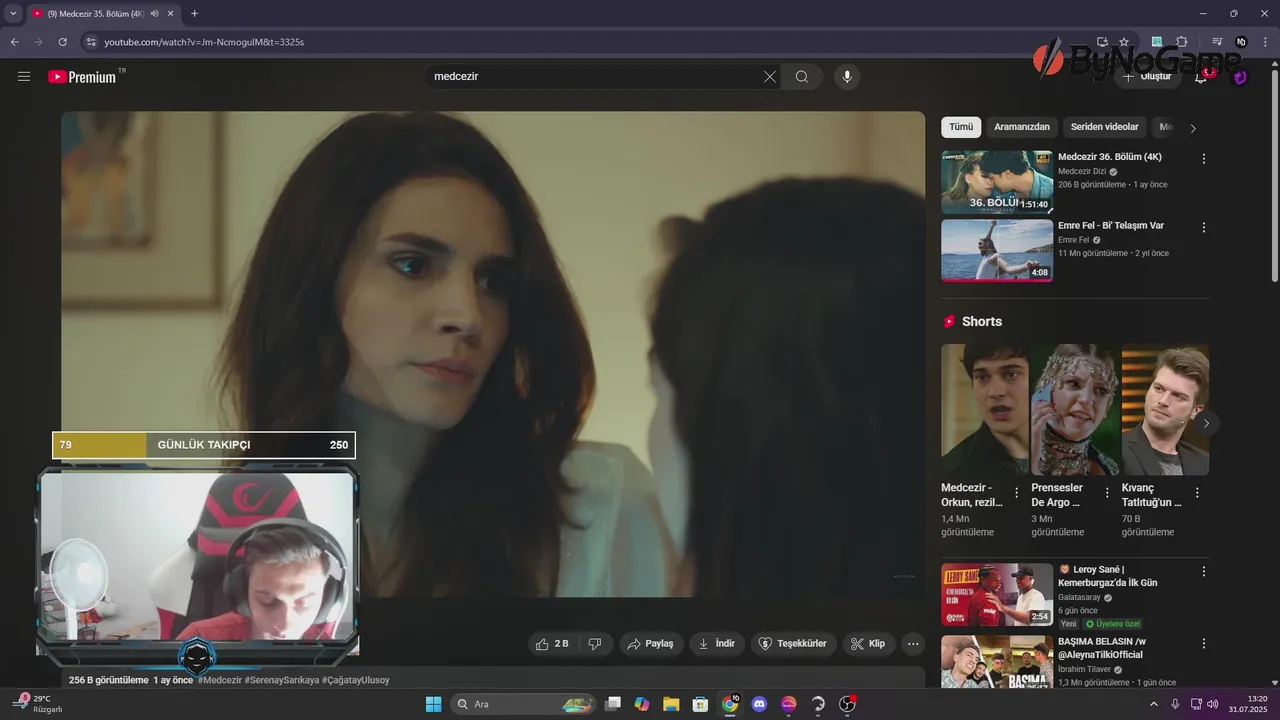Open a new browser tab

pos(194,13)
